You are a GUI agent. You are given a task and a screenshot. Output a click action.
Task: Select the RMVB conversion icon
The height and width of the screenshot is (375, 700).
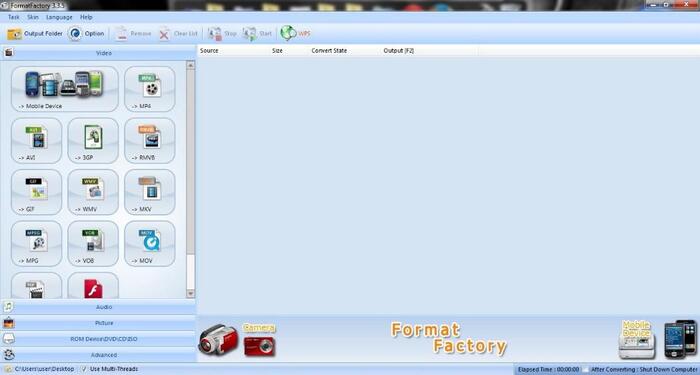point(150,140)
